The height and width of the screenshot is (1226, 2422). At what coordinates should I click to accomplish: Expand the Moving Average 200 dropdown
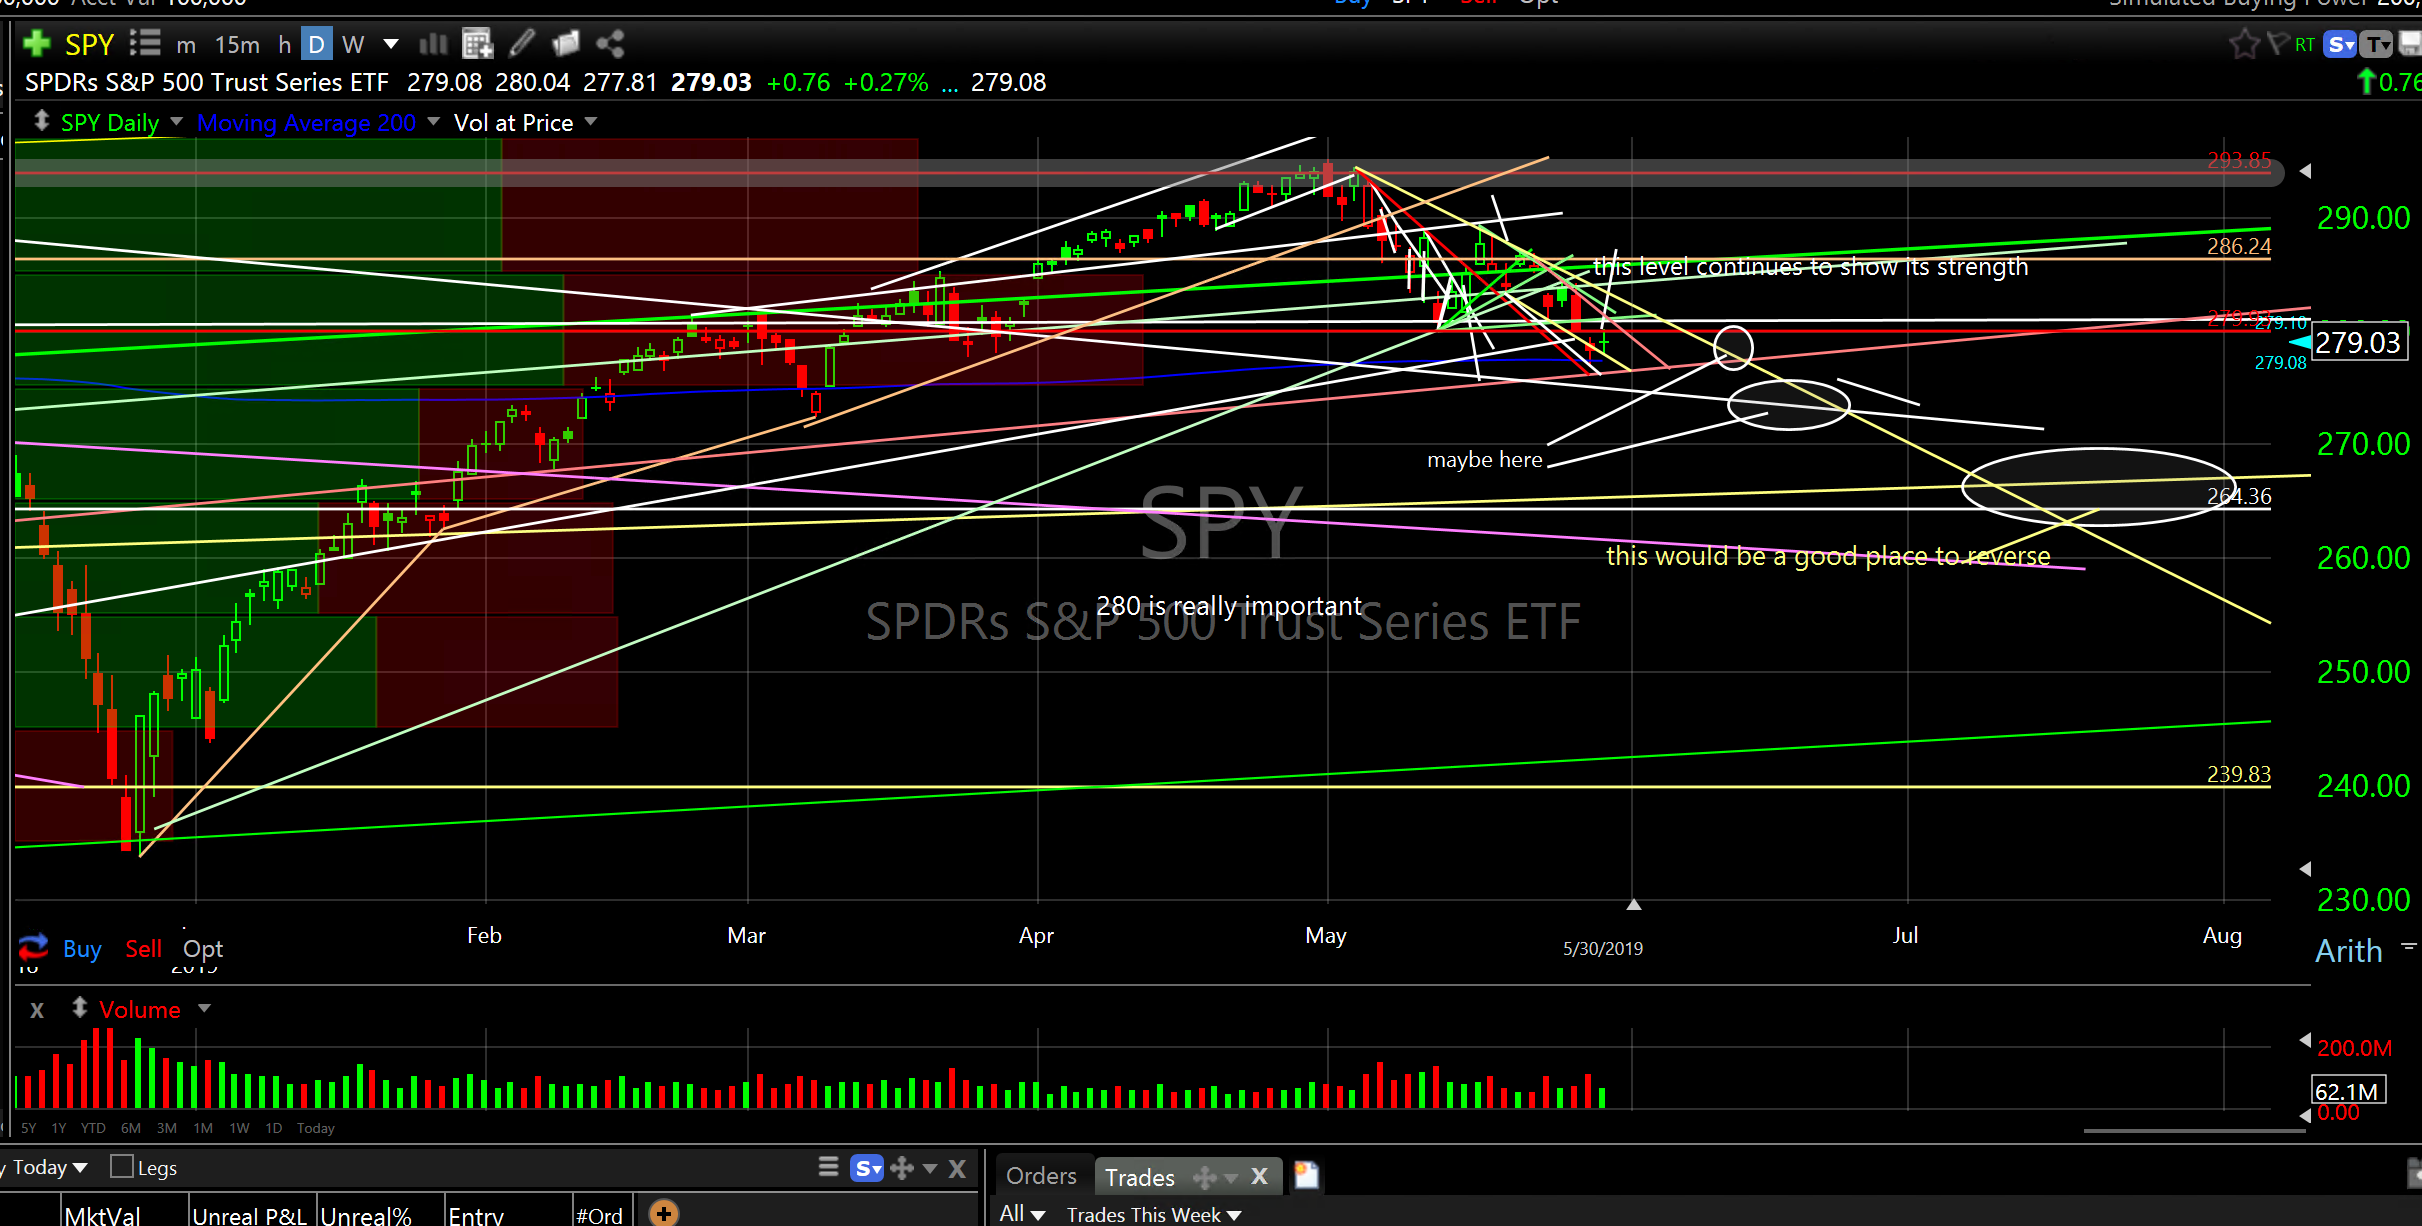click(433, 122)
